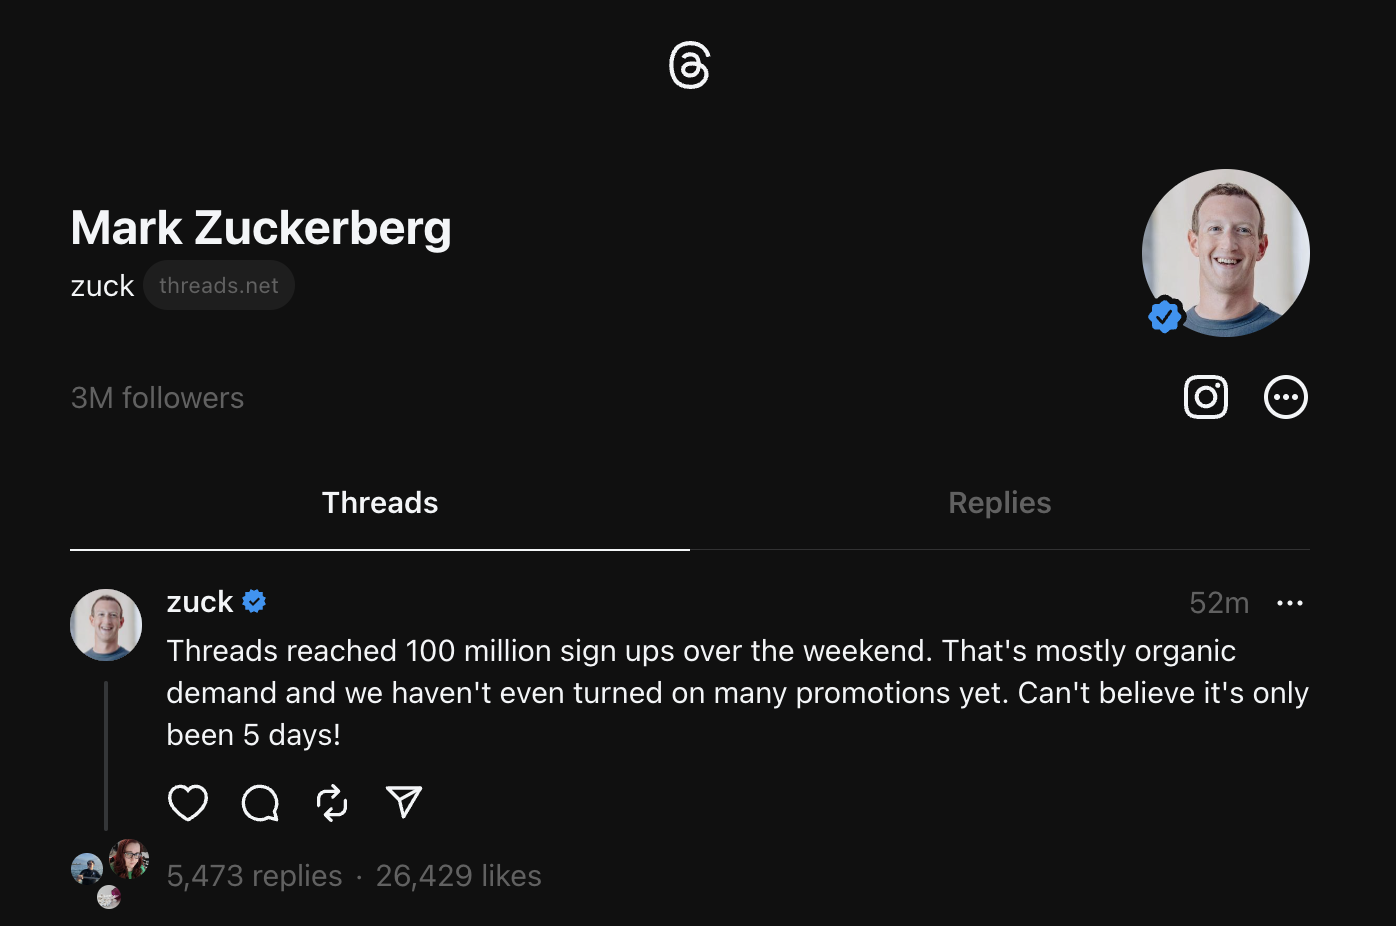This screenshot has height=926, width=1396.
Task: Click the replier avatars cluster
Action: click(109, 872)
